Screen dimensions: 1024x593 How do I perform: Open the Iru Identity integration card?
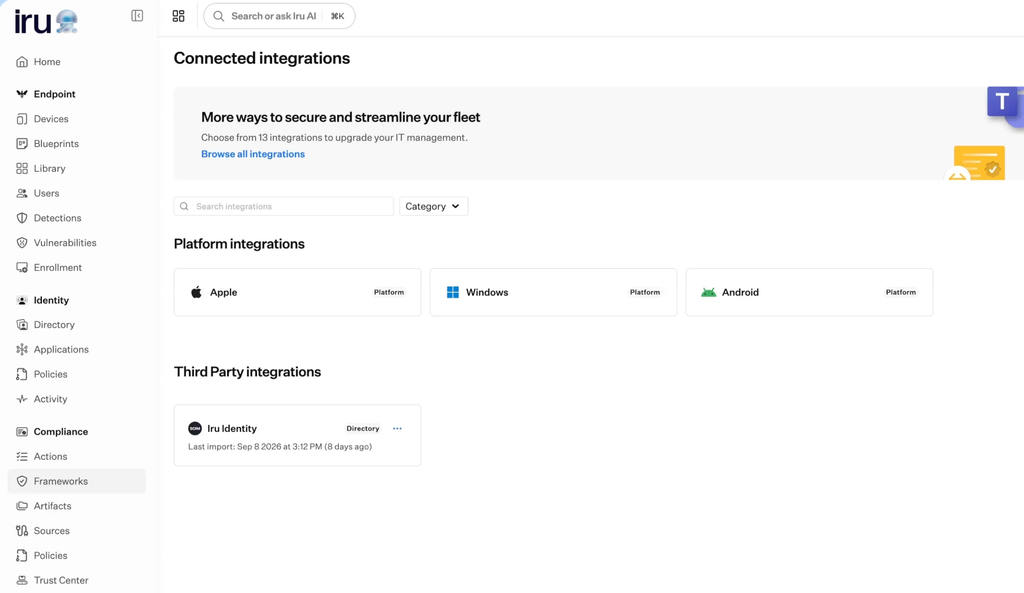[x=297, y=435]
